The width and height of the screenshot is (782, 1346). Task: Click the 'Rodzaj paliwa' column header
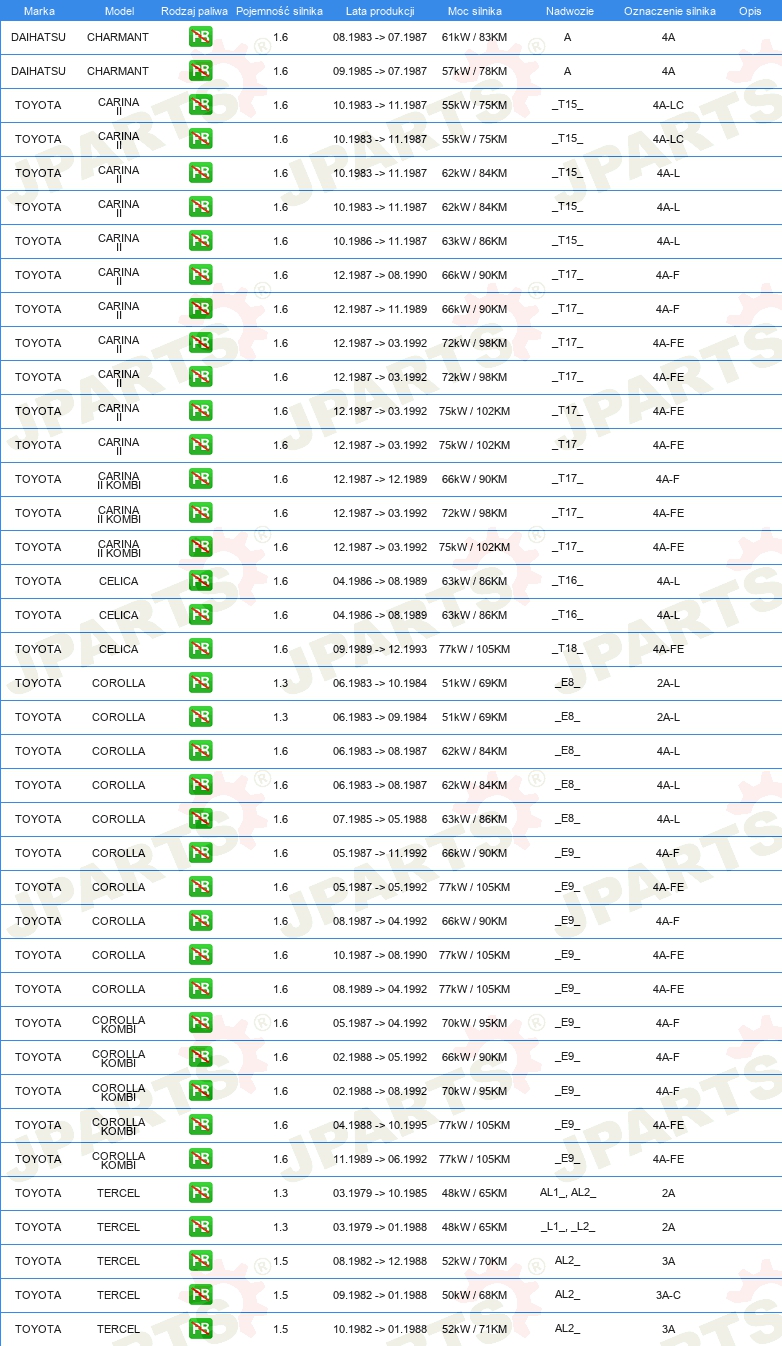click(194, 11)
